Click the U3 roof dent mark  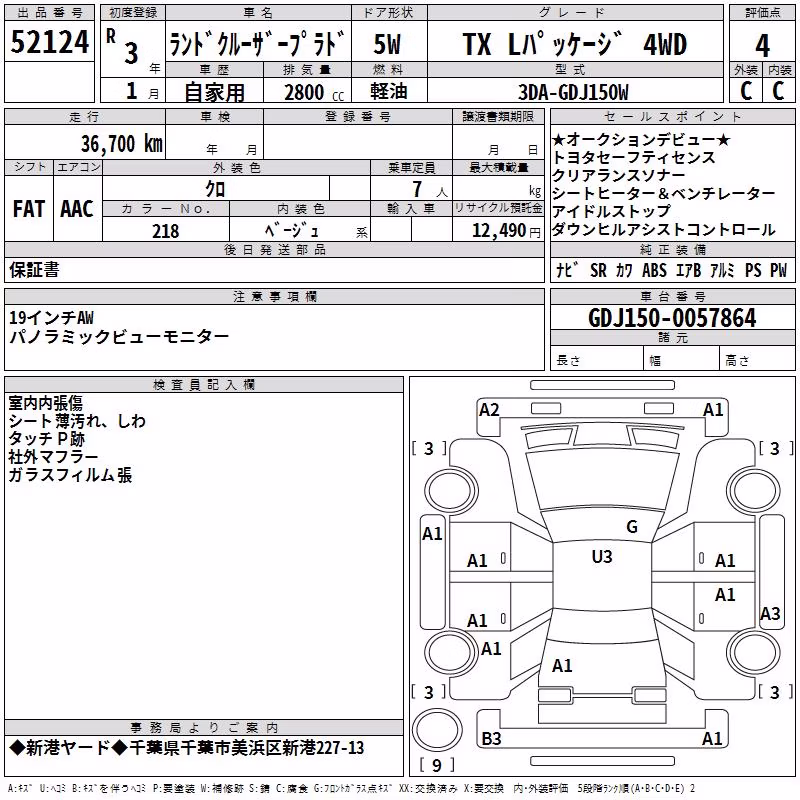(x=602, y=557)
